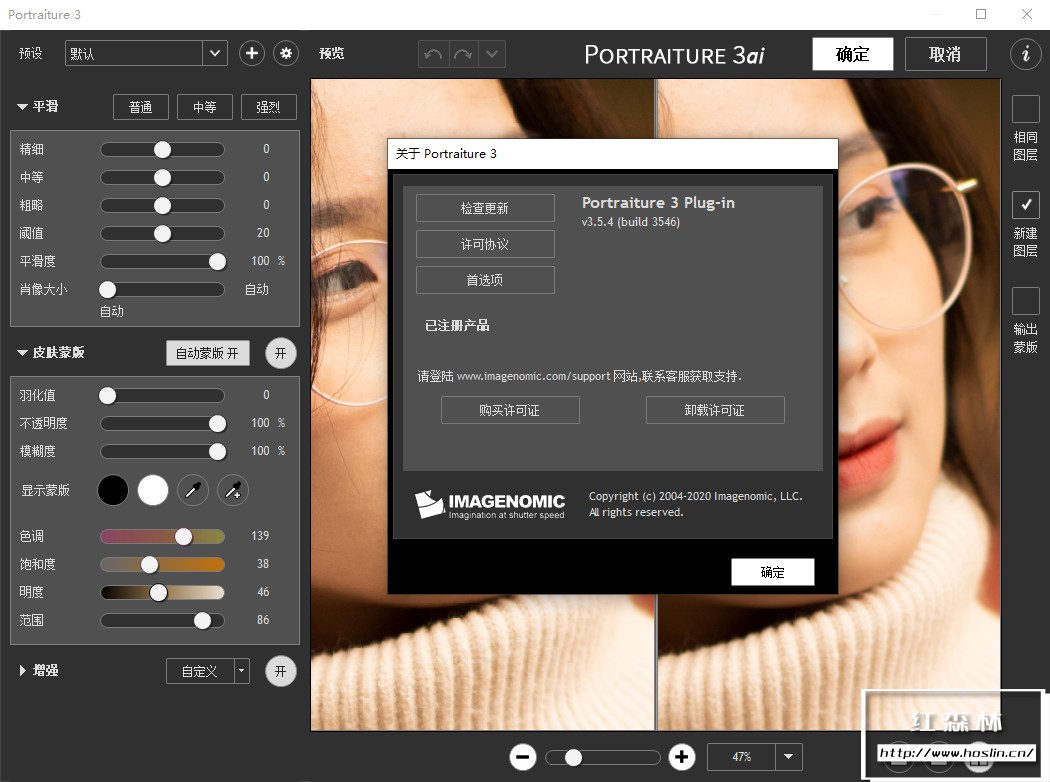Uncheck the 新建图层 checkbox

(1025, 205)
